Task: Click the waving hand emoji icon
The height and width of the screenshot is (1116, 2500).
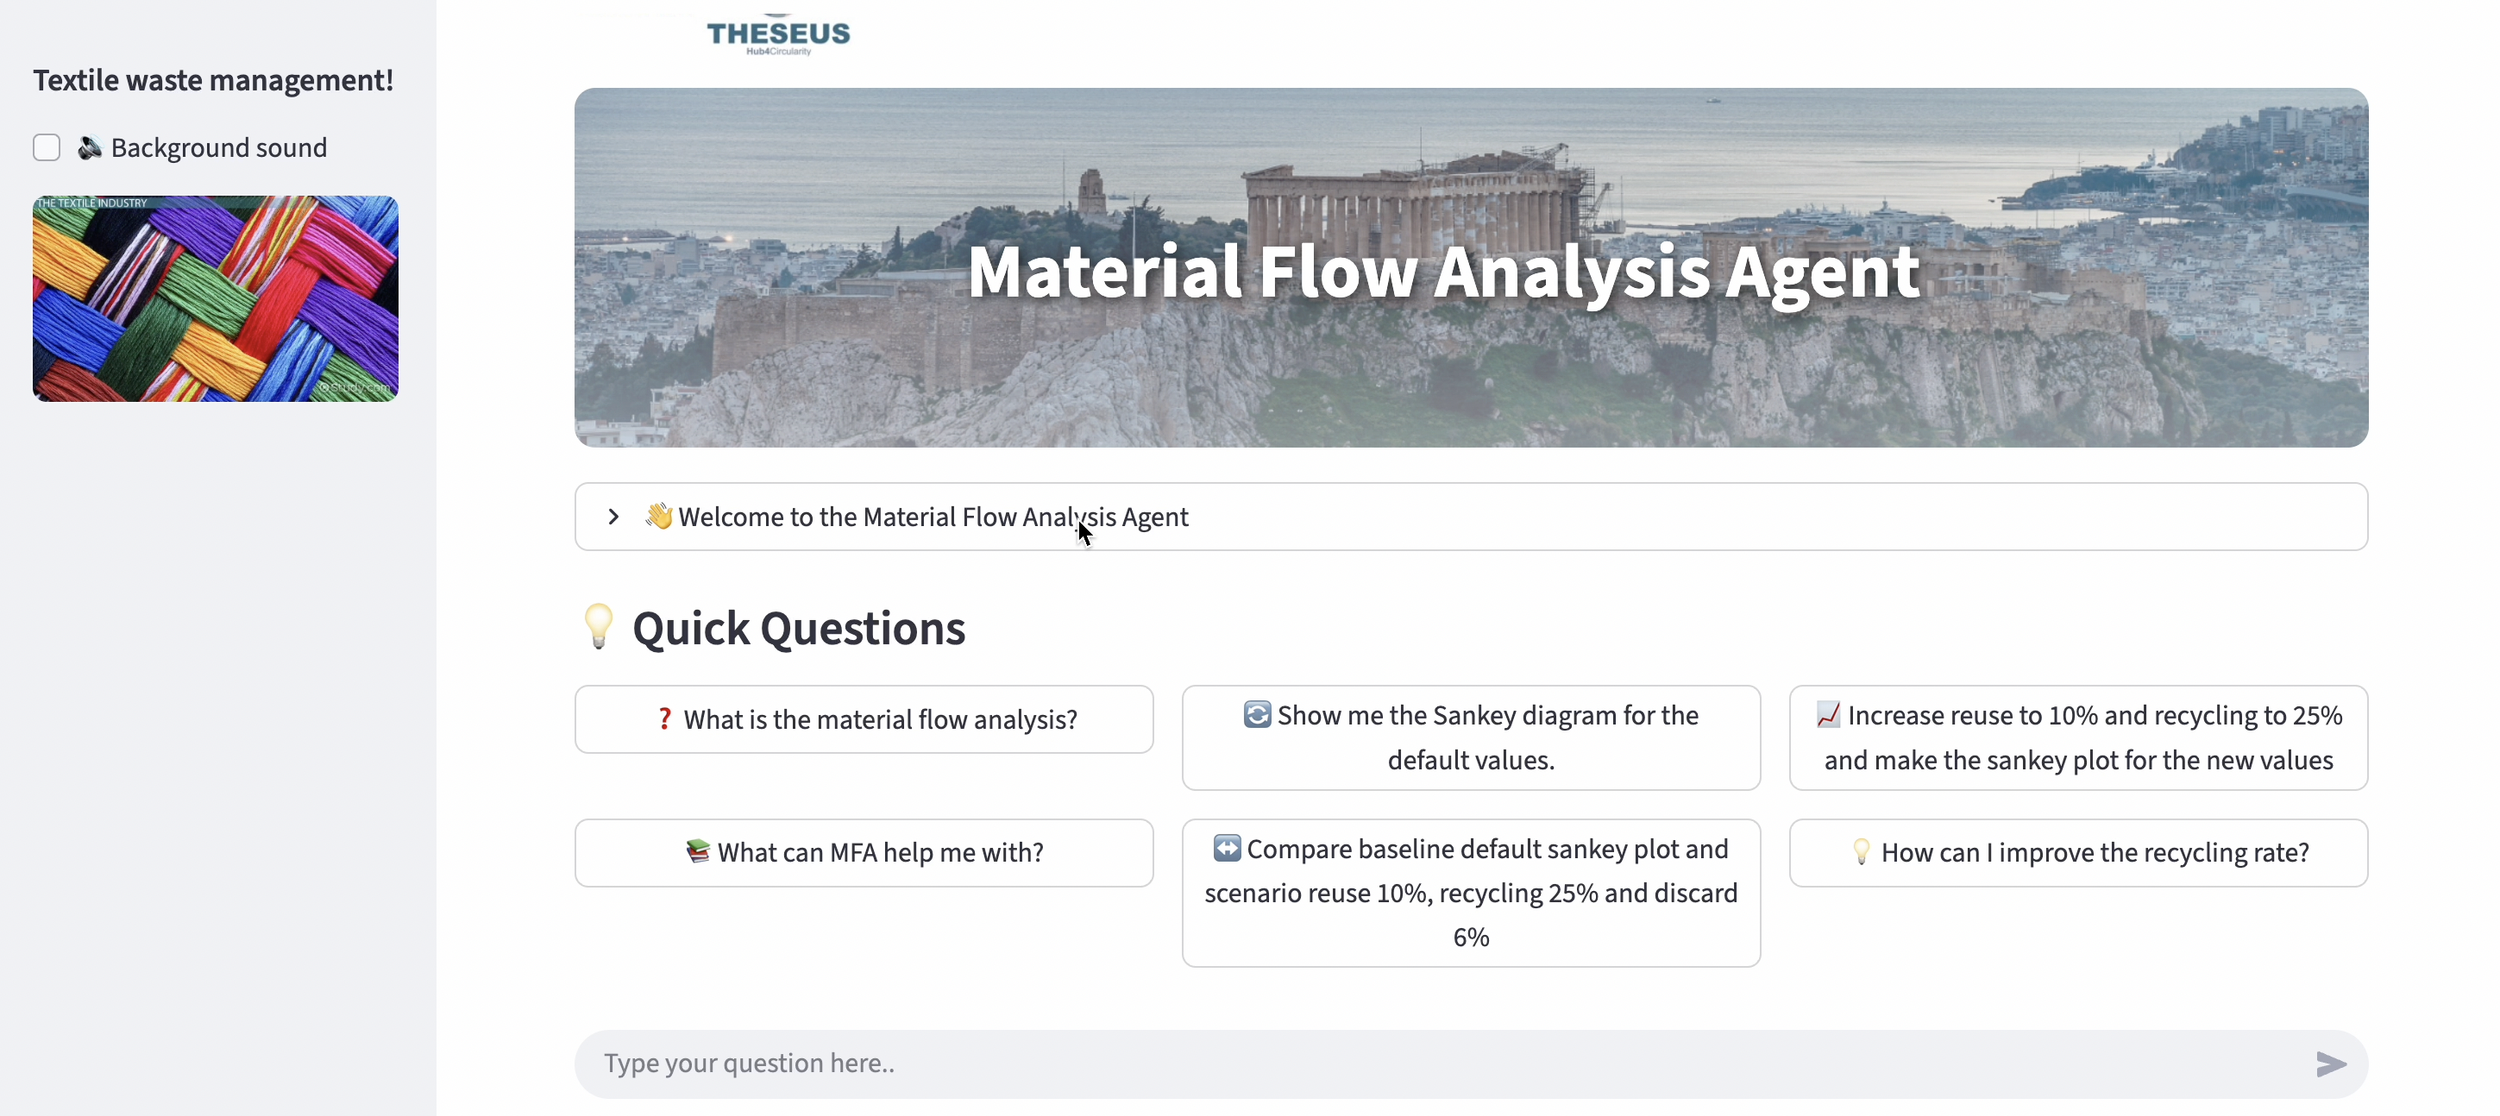Action: [658, 516]
